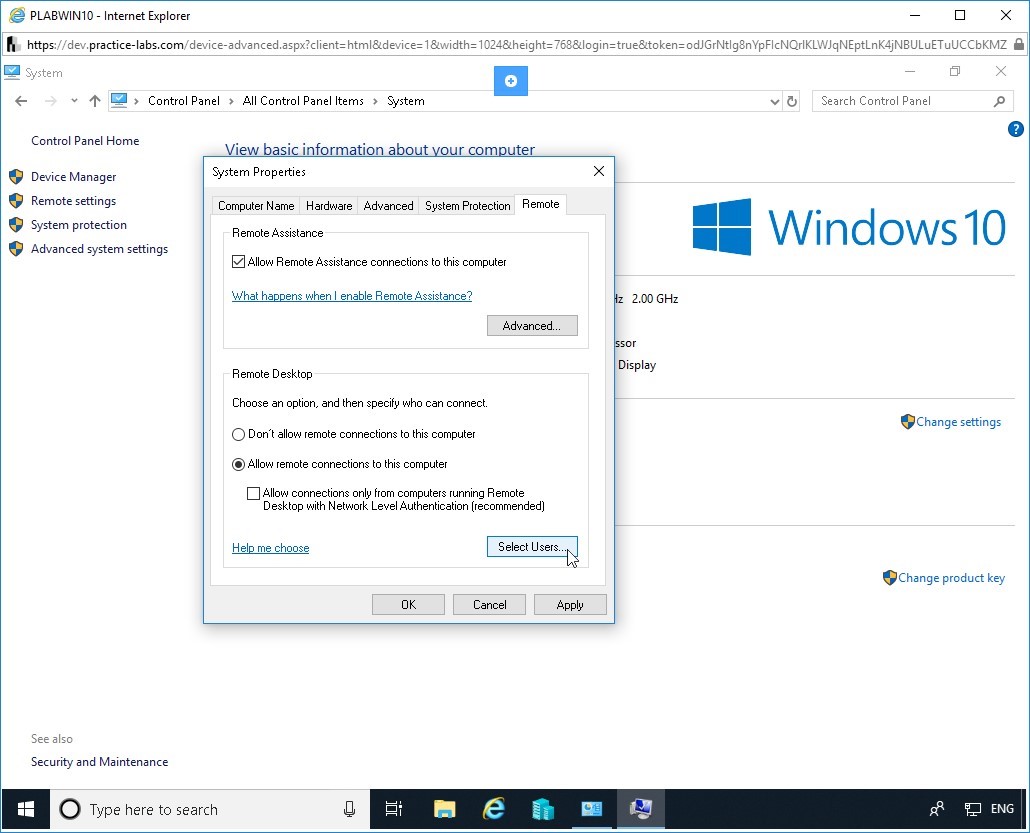The image size is (1030, 833).
Task: Go back with the left arrow
Action: (x=21, y=101)
